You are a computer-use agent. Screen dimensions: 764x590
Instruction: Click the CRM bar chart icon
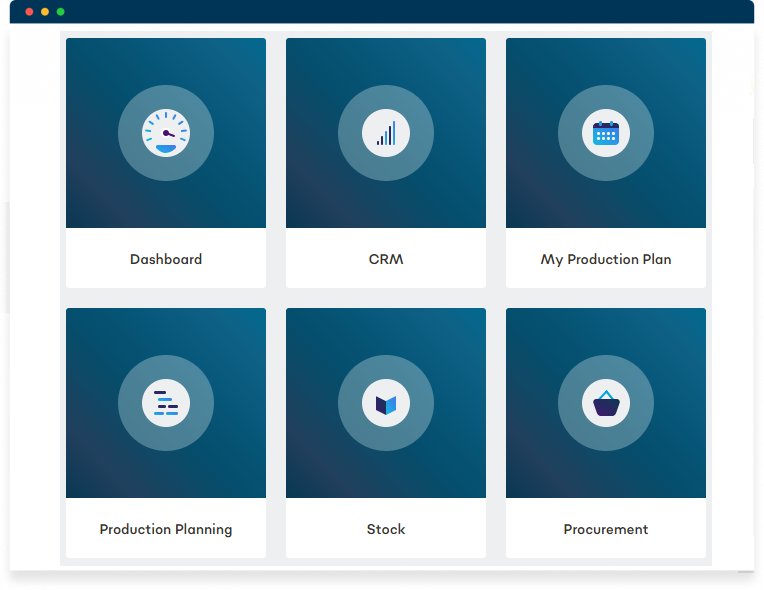[386, 133]
